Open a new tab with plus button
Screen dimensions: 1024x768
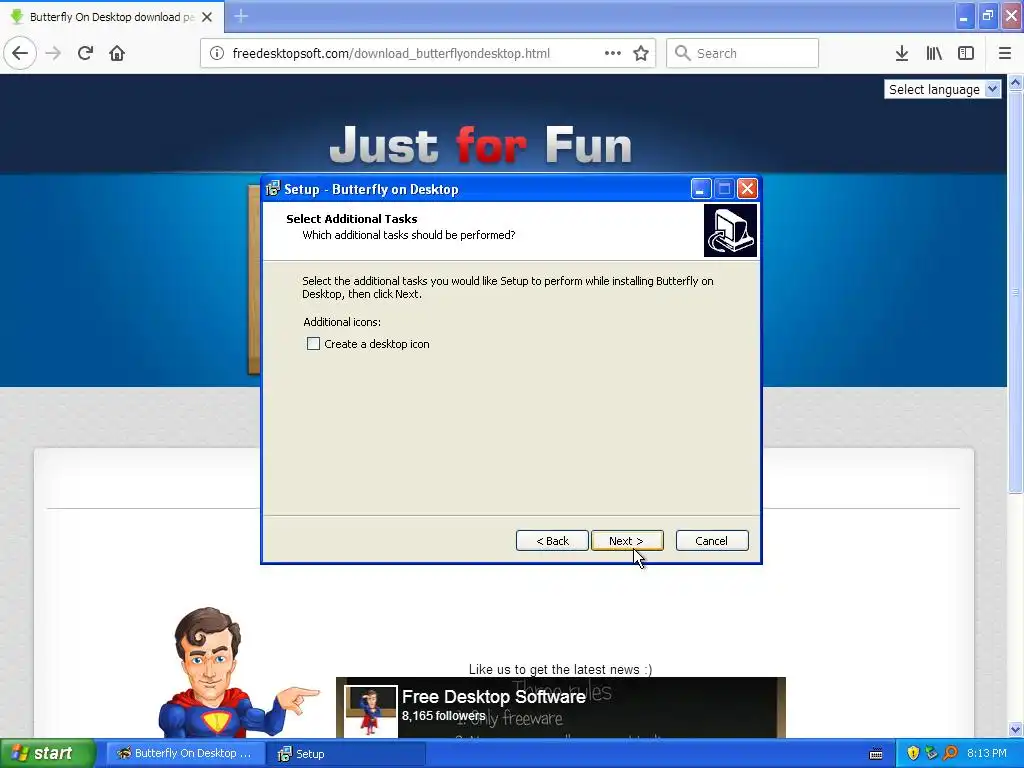pyautogui.click(x=241, y=16)
